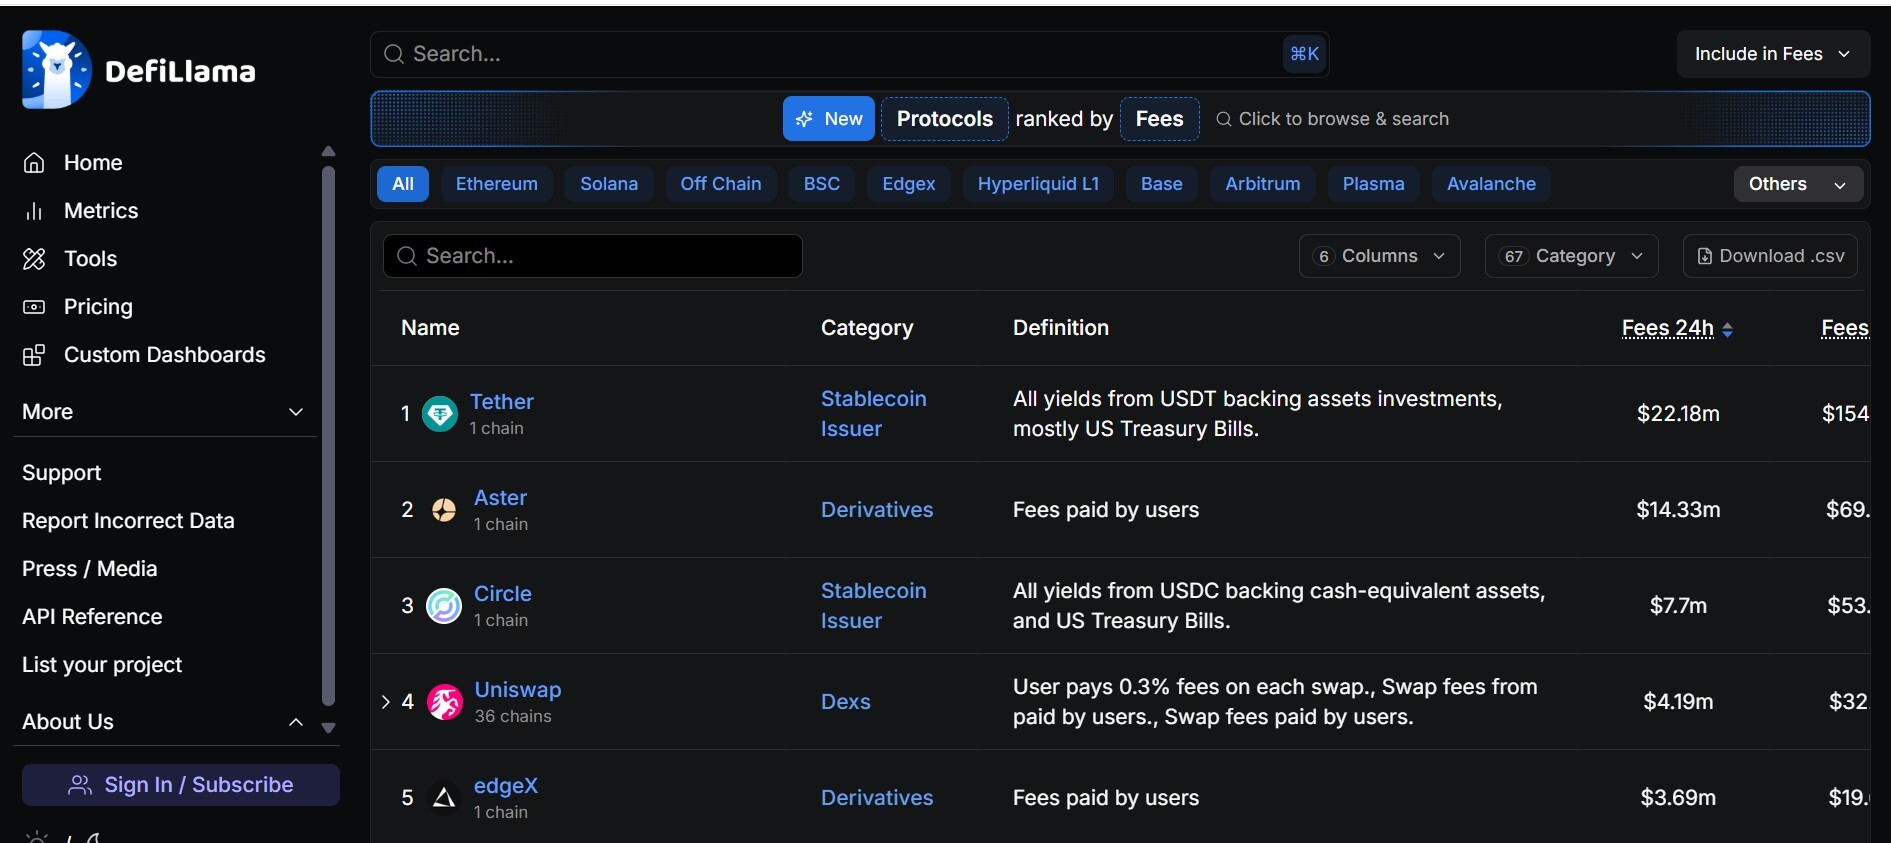Open Tools in the sidebar
1891x843 pixels.
90,259
